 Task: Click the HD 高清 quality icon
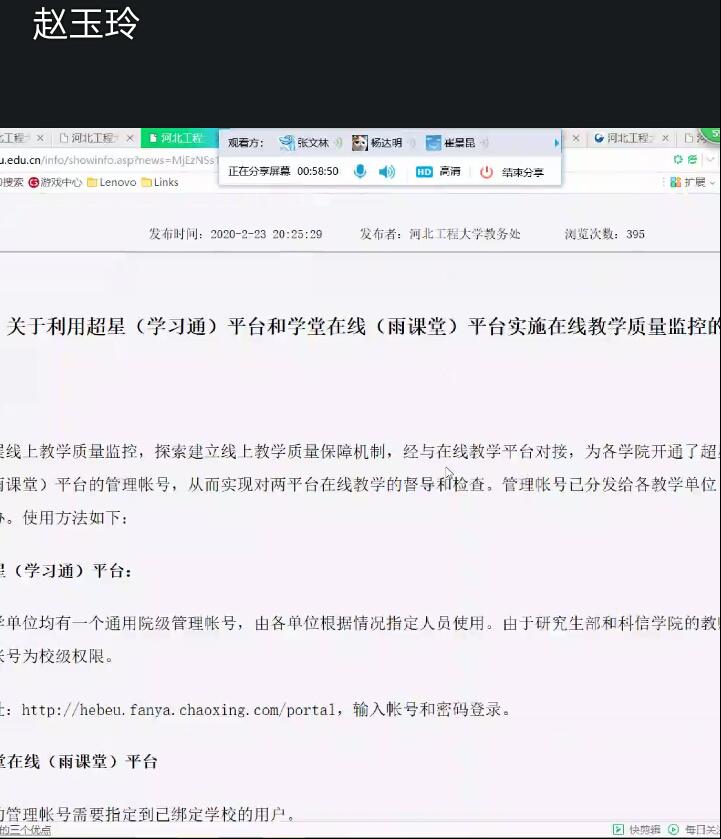(x=424, y=172)
